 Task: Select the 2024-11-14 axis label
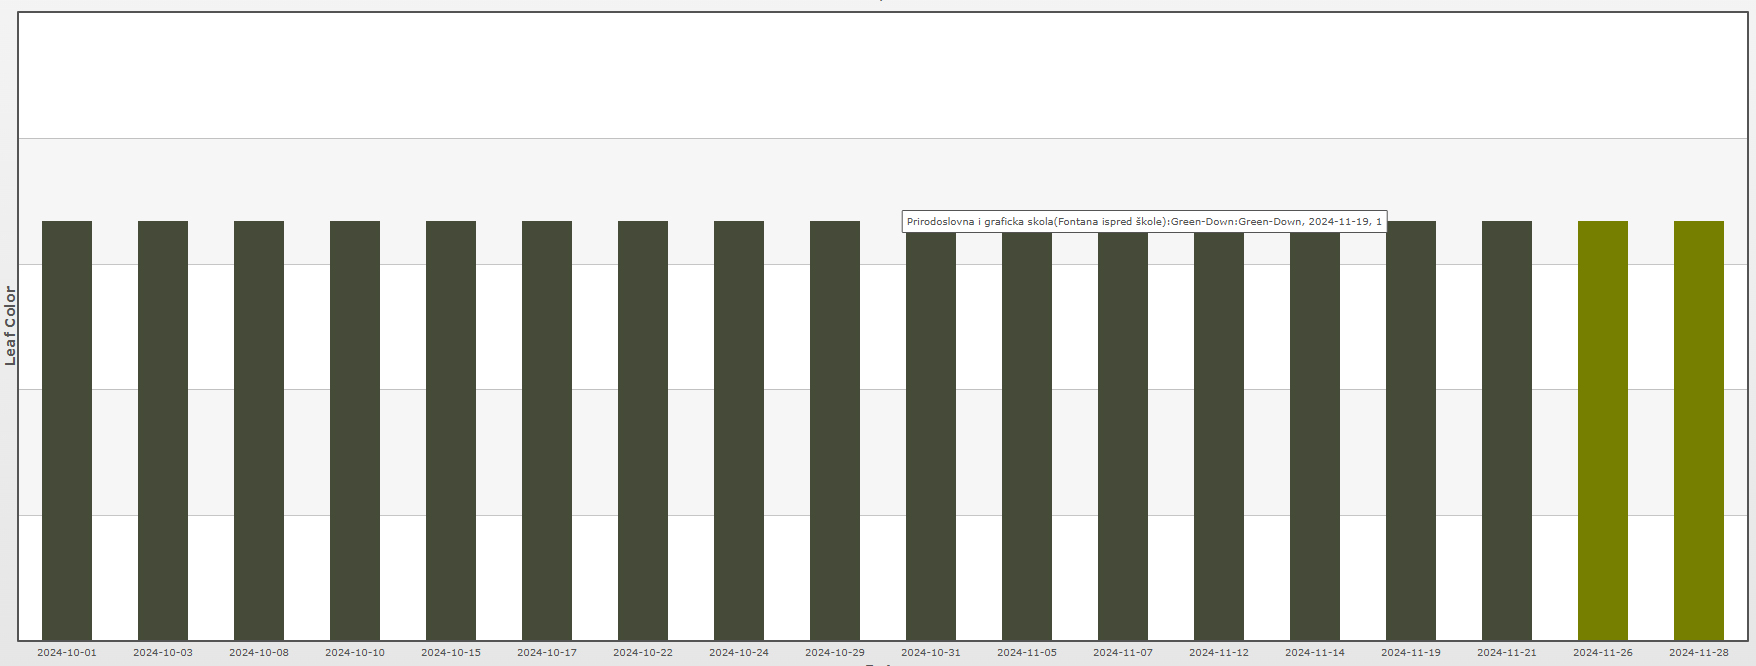click(1315, 653)
